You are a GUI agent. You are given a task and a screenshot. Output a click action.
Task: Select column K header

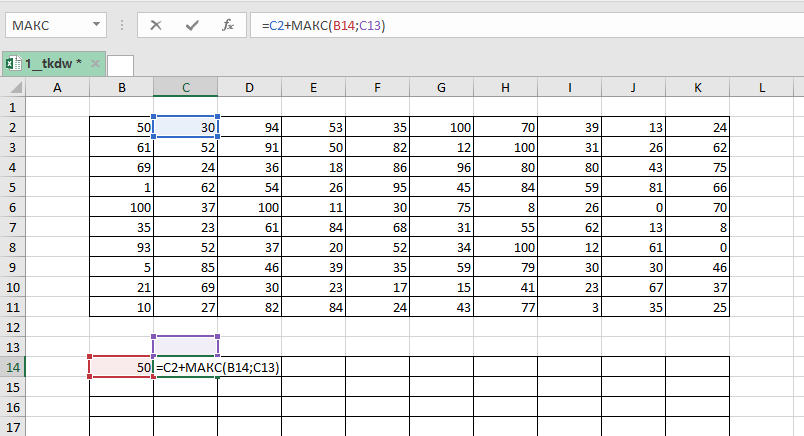697,88
